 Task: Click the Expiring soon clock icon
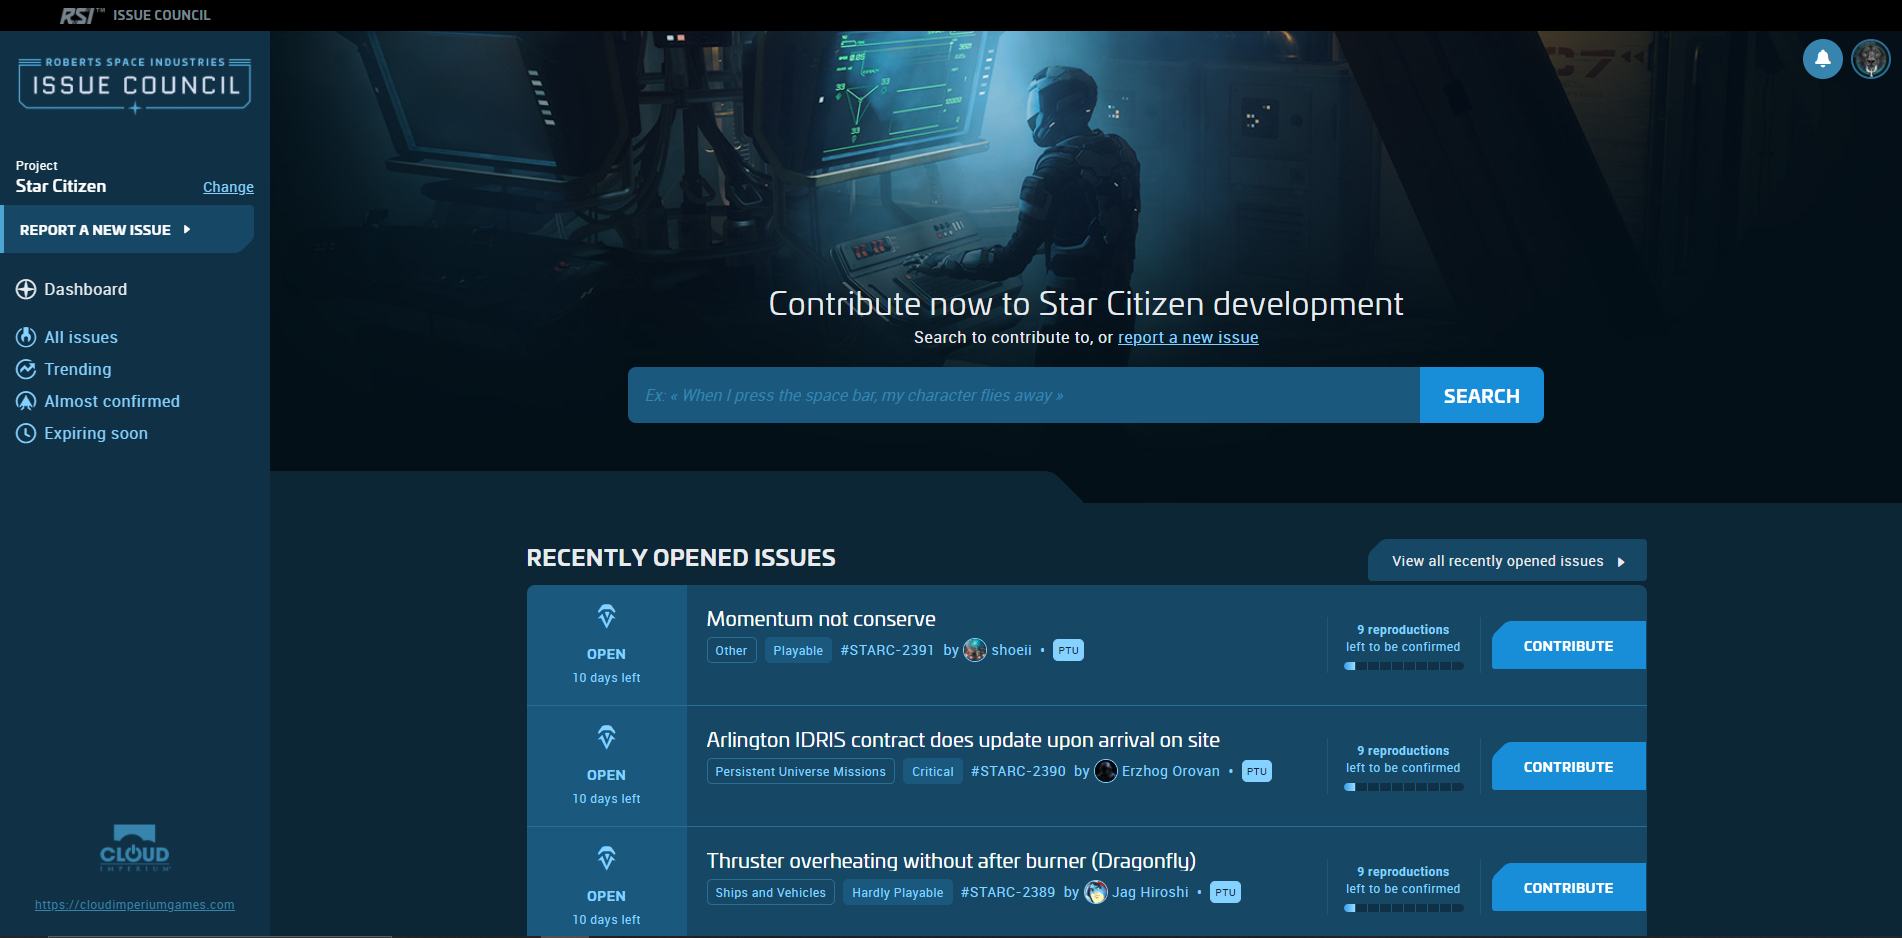point(26,433)
